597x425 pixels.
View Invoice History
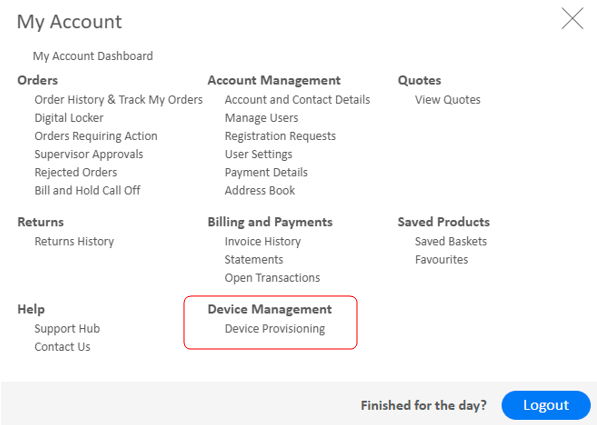pos(263,241)
